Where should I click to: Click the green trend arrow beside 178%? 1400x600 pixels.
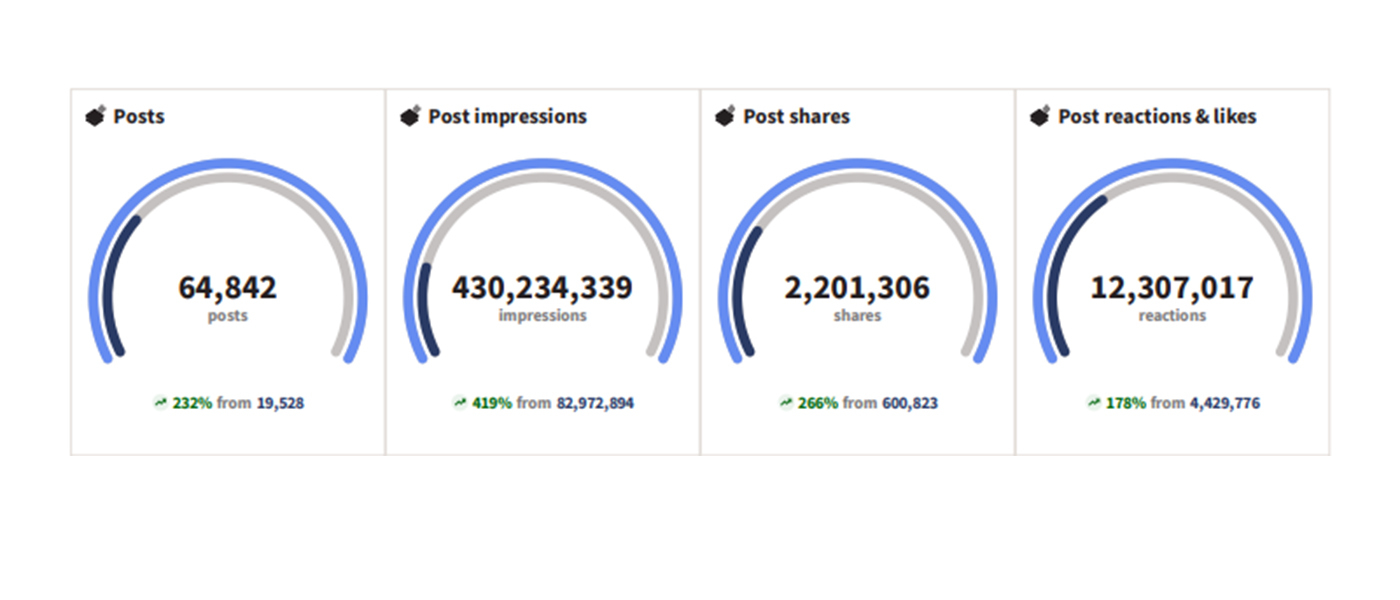[1094, 404]
